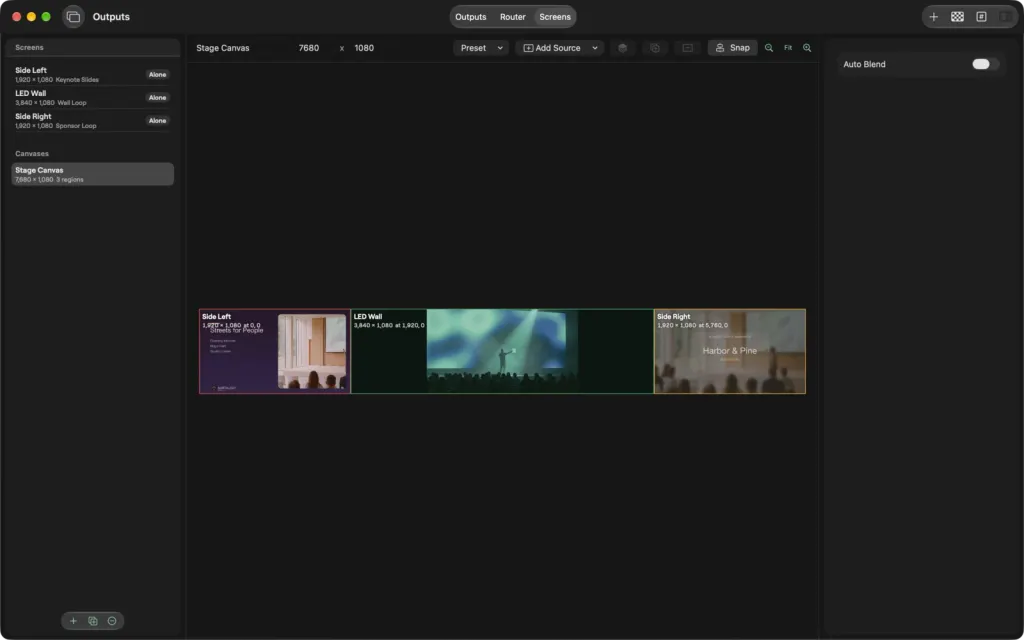1024x640 pixels.
Task: Switch to the Screens tab
Action: [x=554, y=17]
